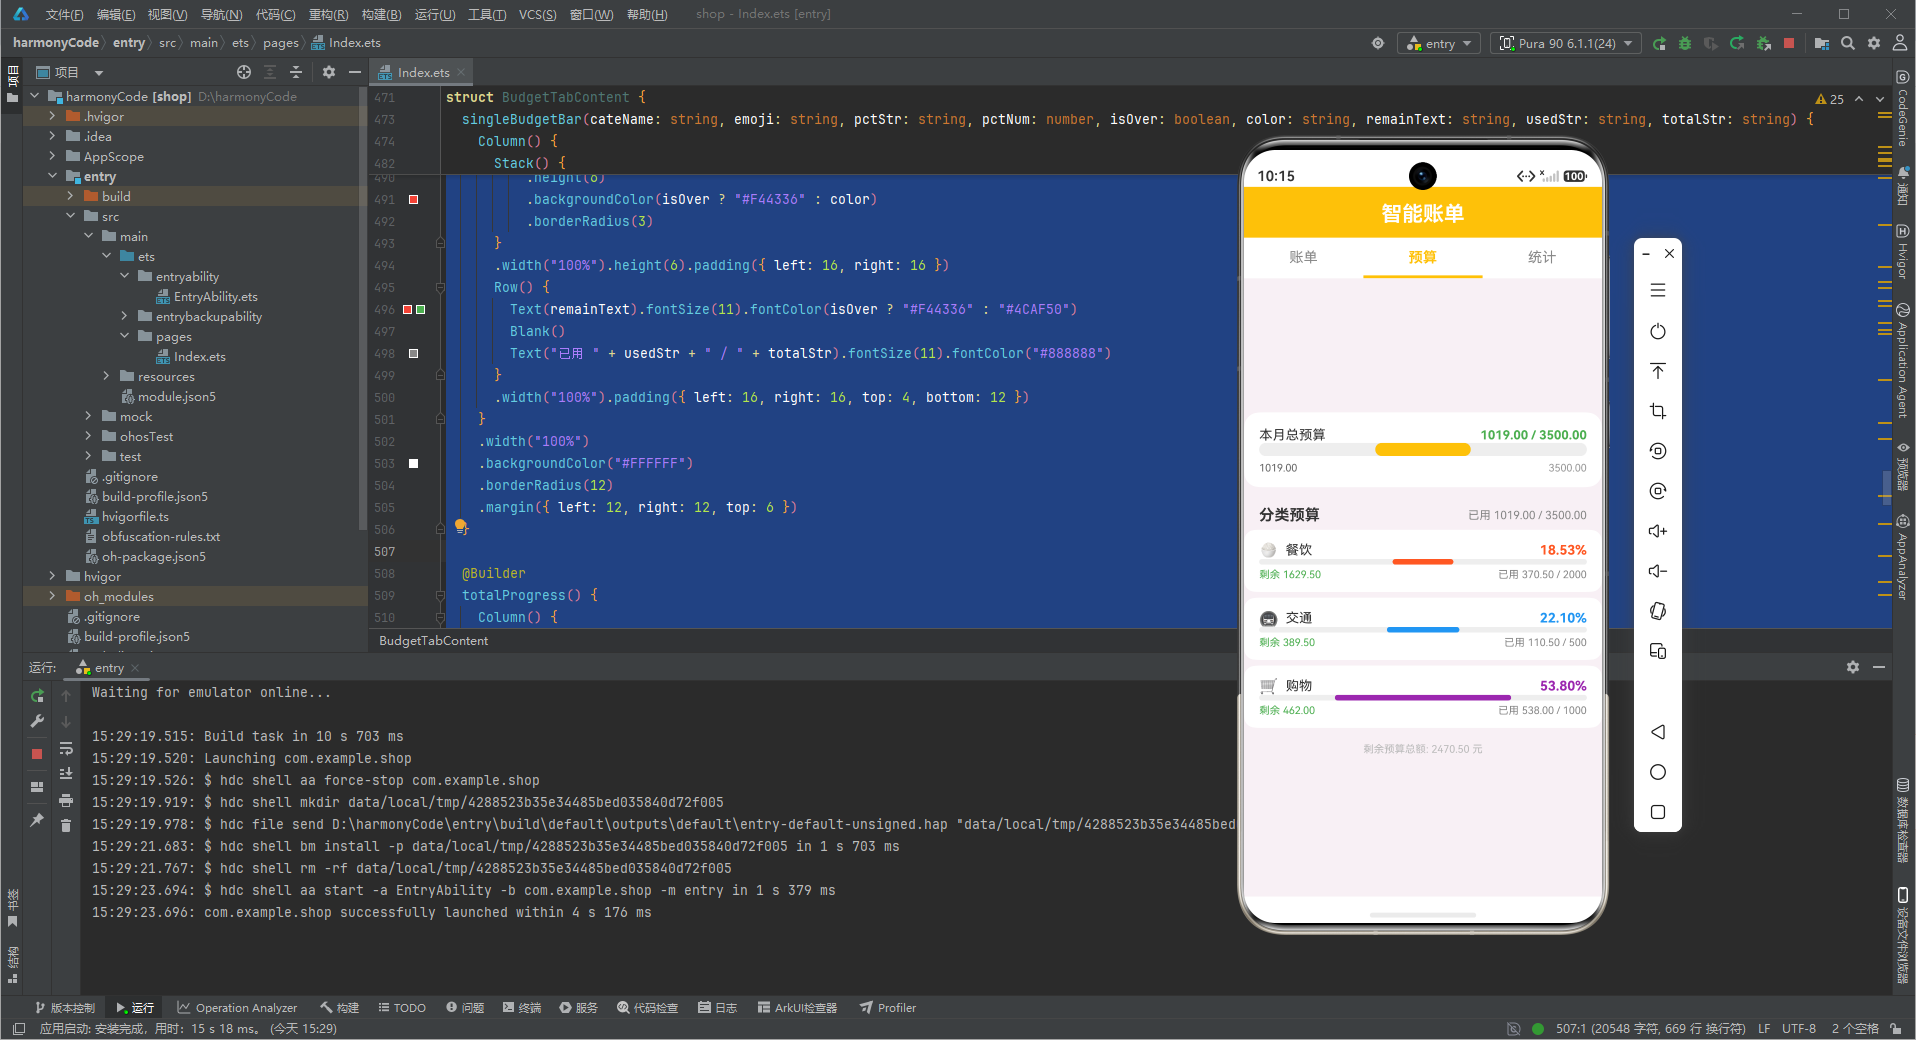This screenshot has height=1040, width=1916.
Task: Tap emulator Recents square button
Action: (x=1658, y=812)
